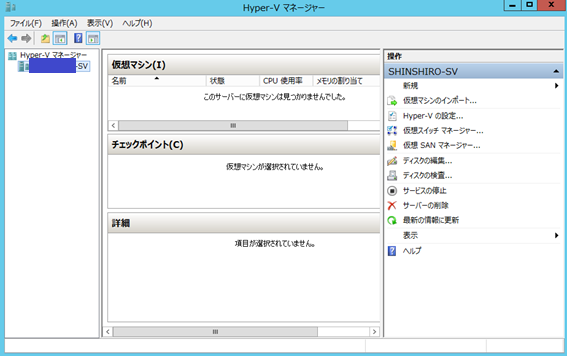The height and width of the screenshot is (363, 567).
Task: Open Hyper-V の設定... action
Action: coord(433,116)
